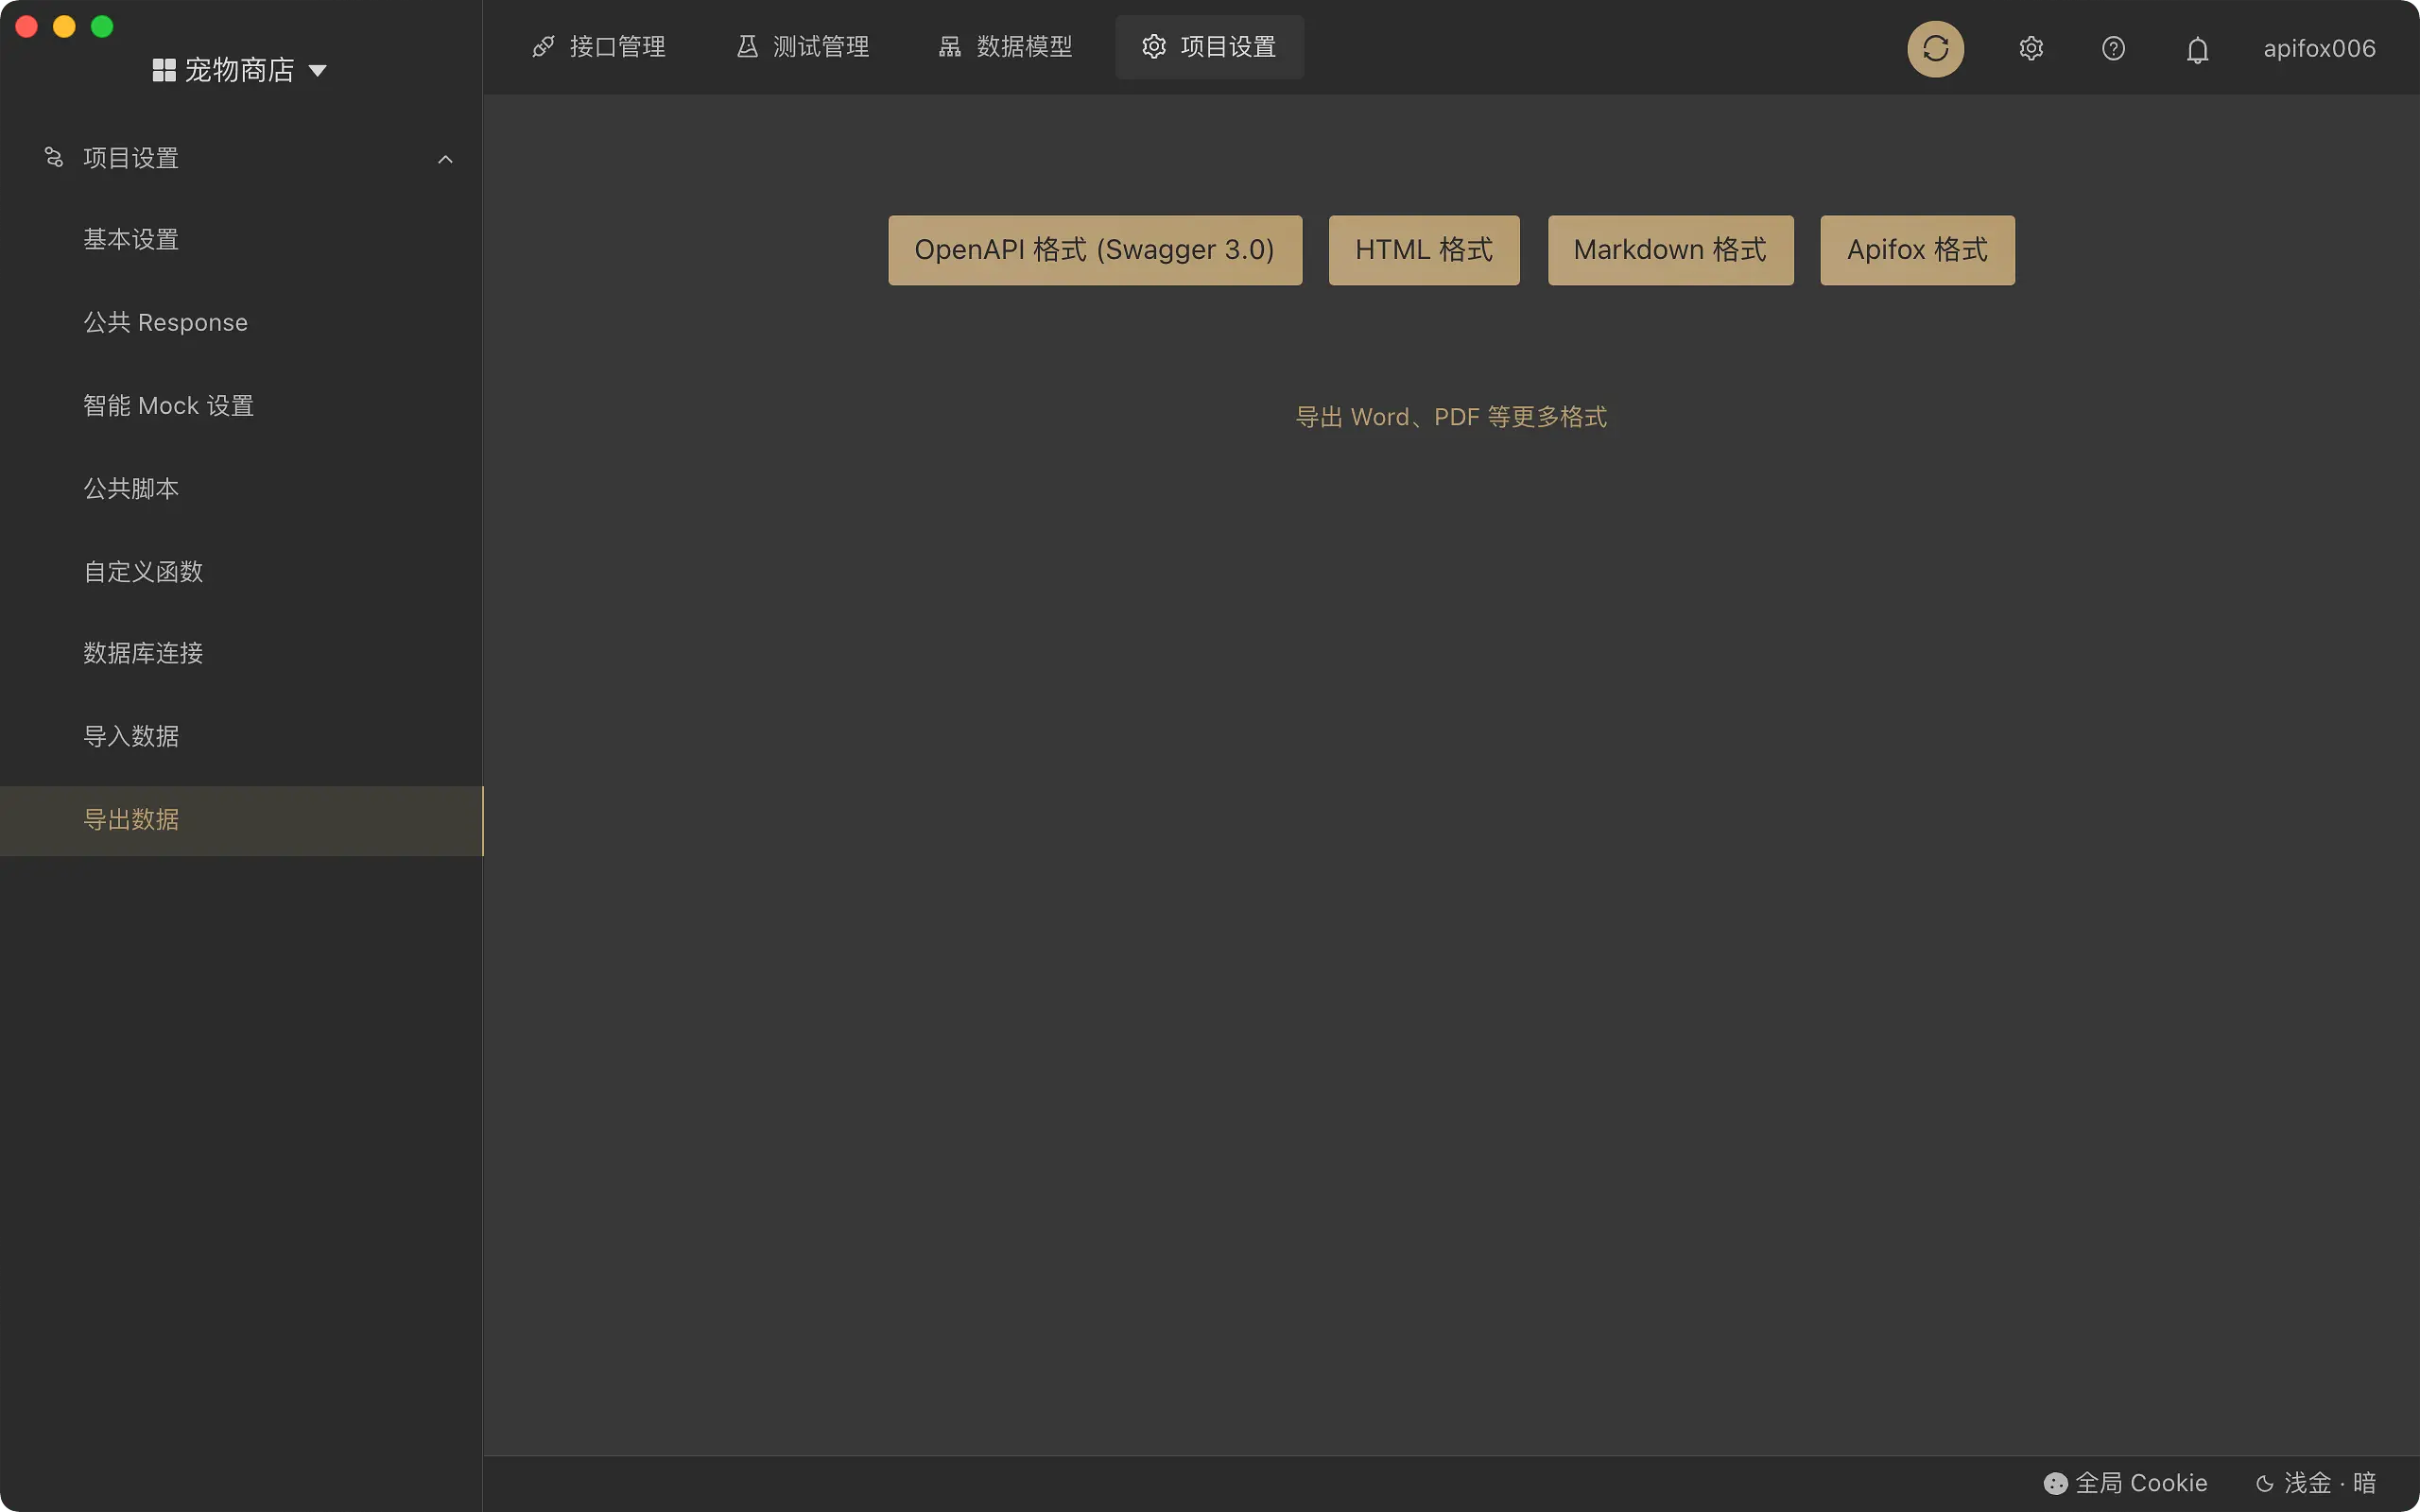The image size is (2420, 1512).
Task: Click the 项目设置 sidebar section icon
Action: coord(54,157)
